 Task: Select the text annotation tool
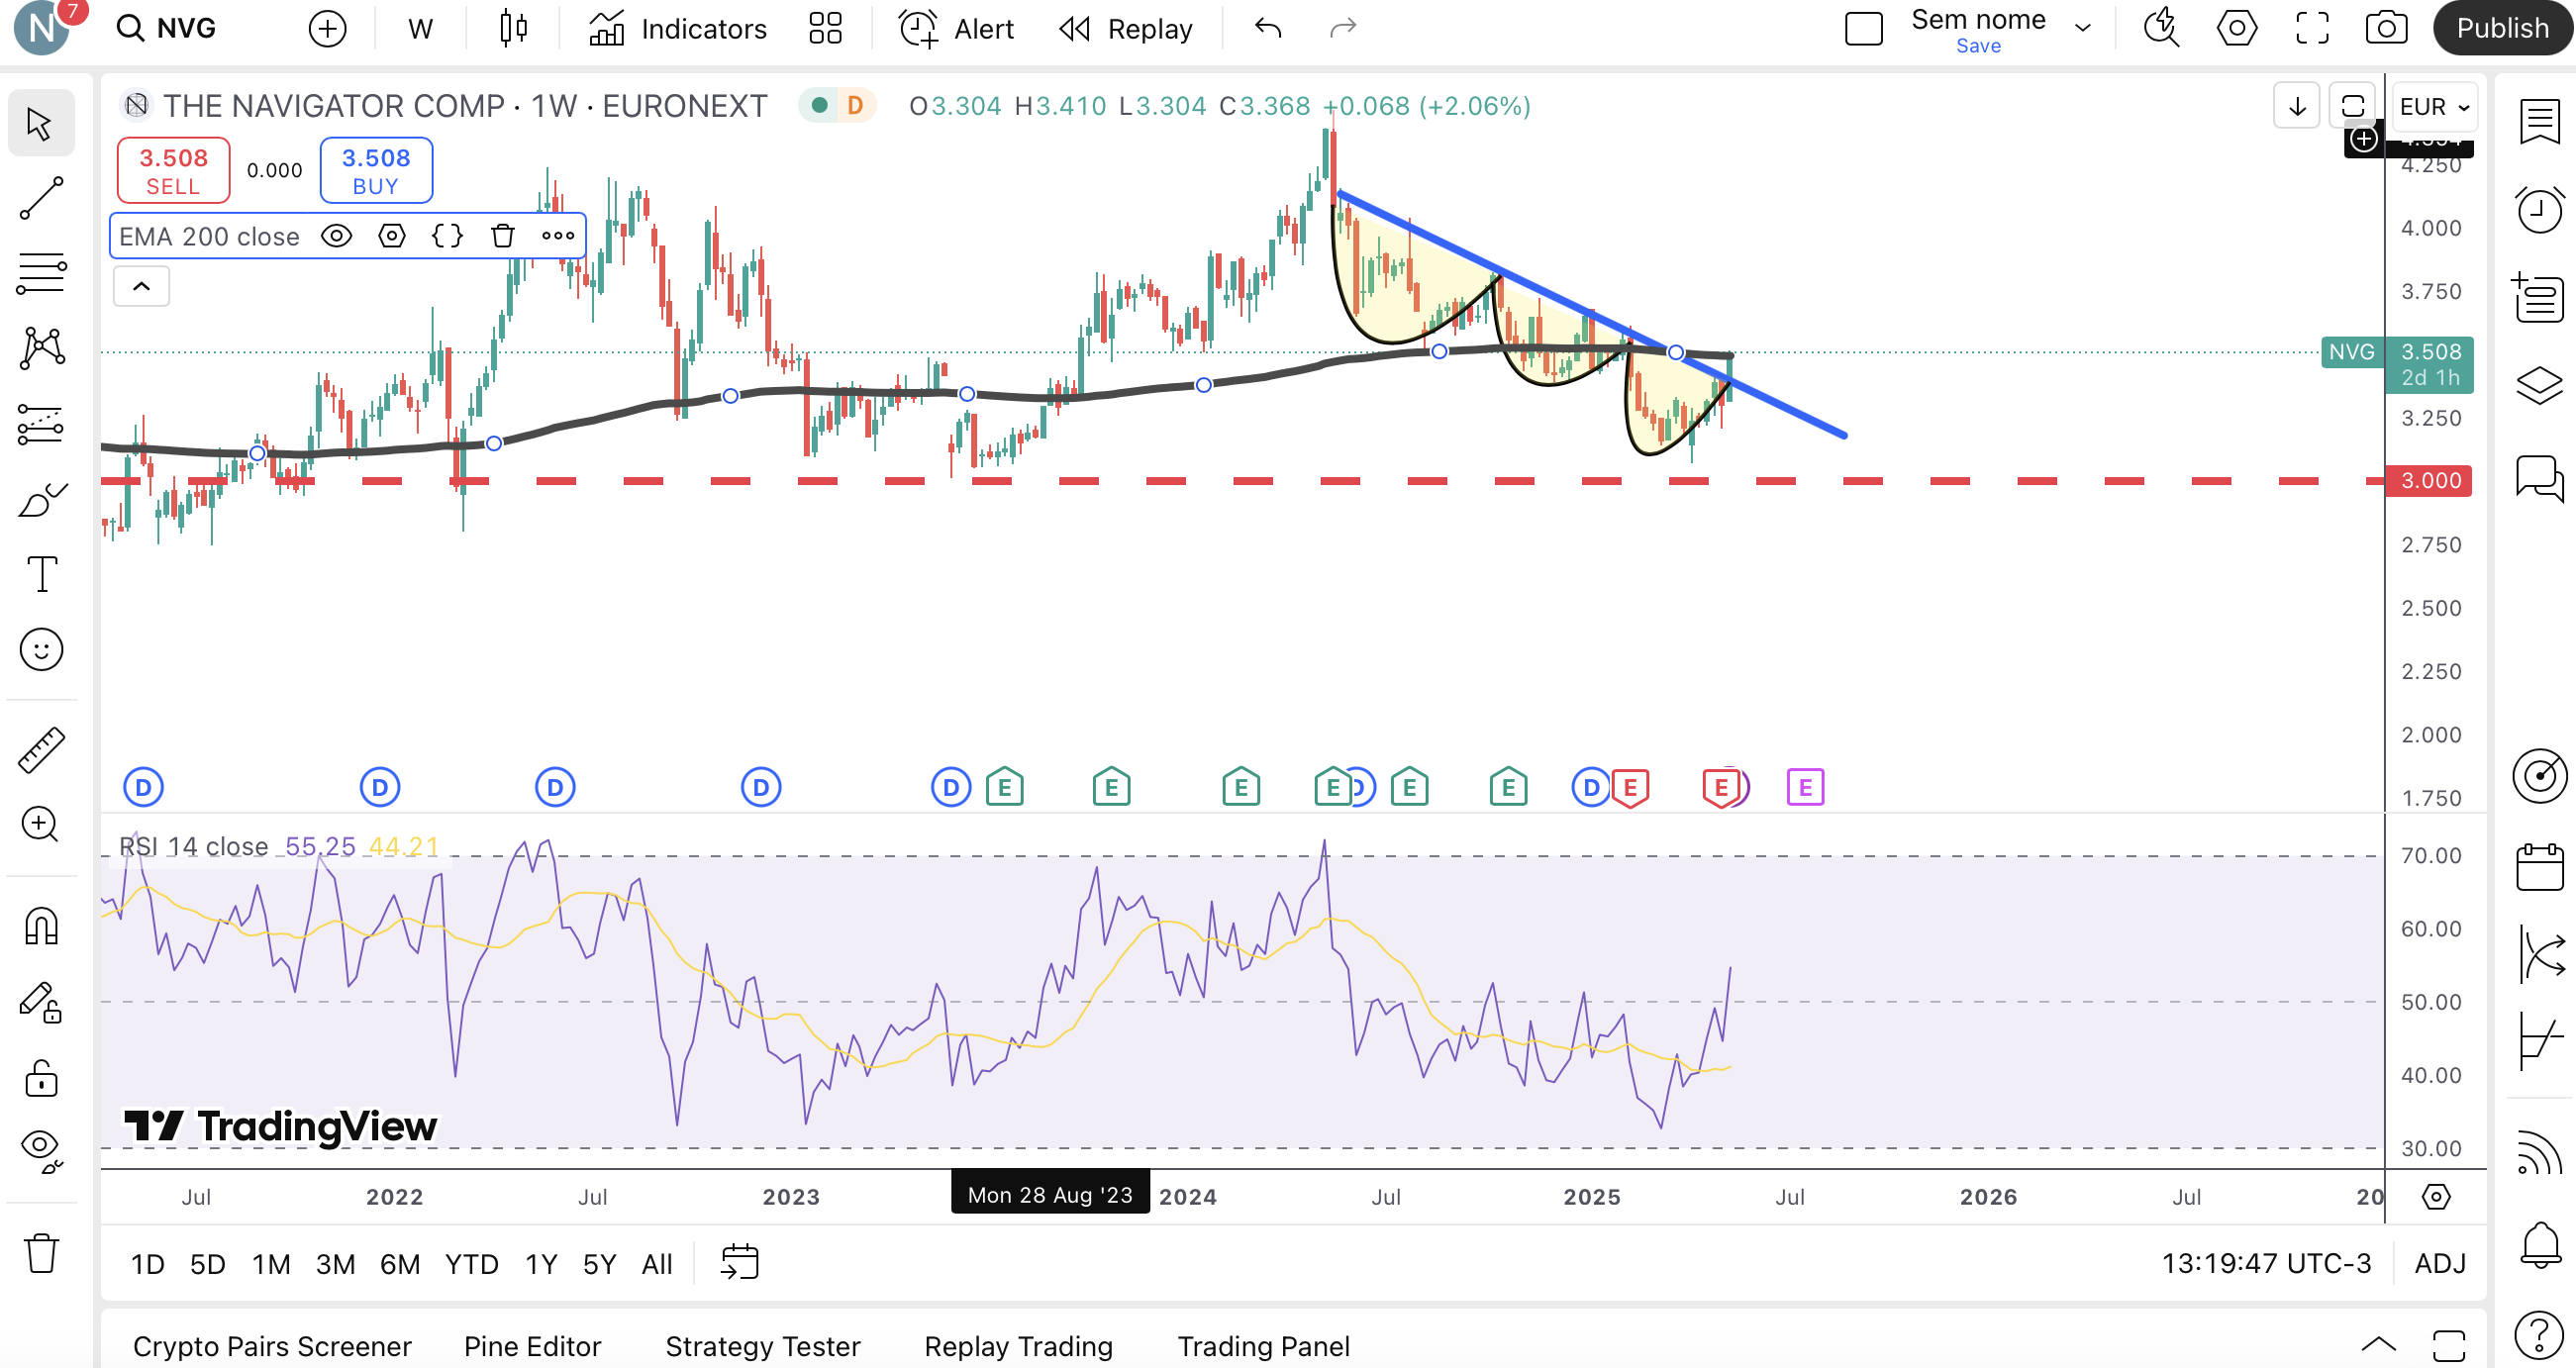pos(41,575)
